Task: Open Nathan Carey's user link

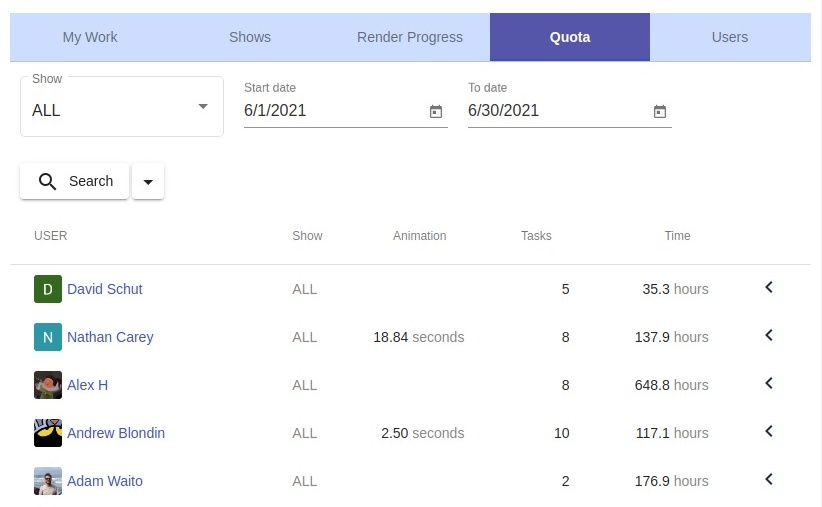Action: pyautogui.click(x=110, y=337)
